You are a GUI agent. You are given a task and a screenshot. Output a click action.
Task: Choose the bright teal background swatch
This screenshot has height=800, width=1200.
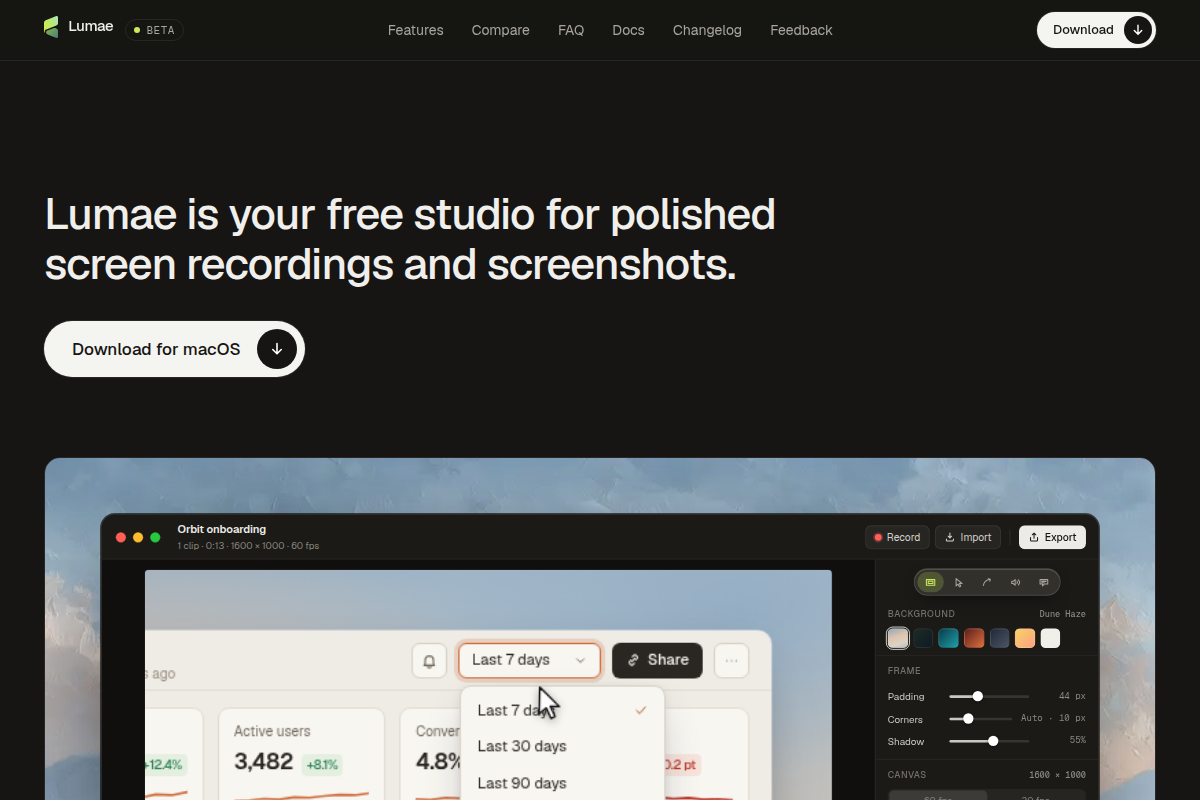pyautogui.click(x=948, y=638)
